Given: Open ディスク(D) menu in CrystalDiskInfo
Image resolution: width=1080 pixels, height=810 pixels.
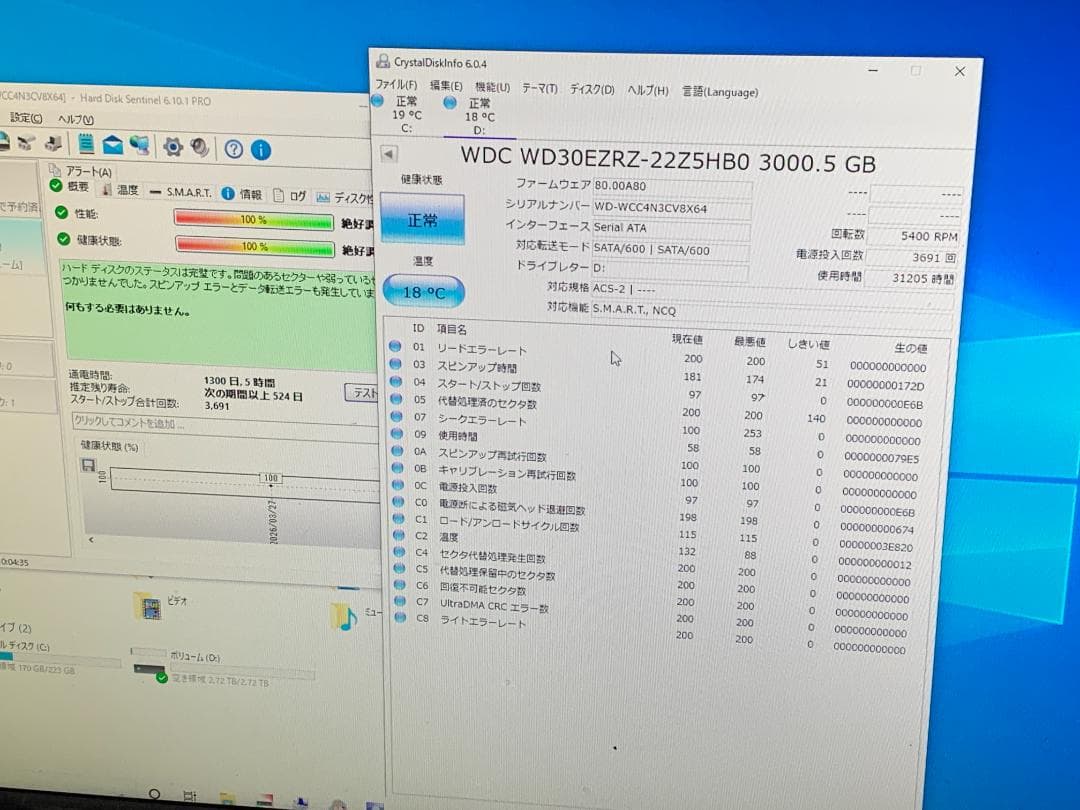Looking at the screenshot, I should (592, 90).
